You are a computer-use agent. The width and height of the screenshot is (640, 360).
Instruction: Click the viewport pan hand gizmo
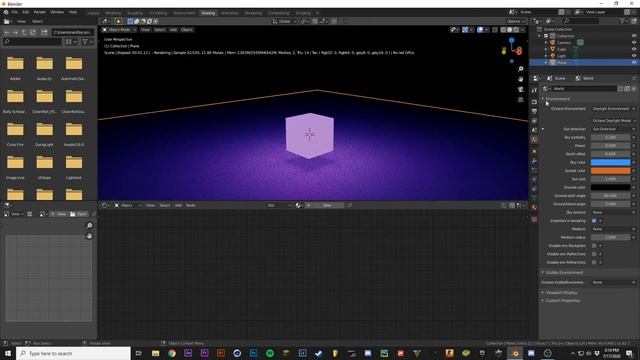[x=520, y=79]
